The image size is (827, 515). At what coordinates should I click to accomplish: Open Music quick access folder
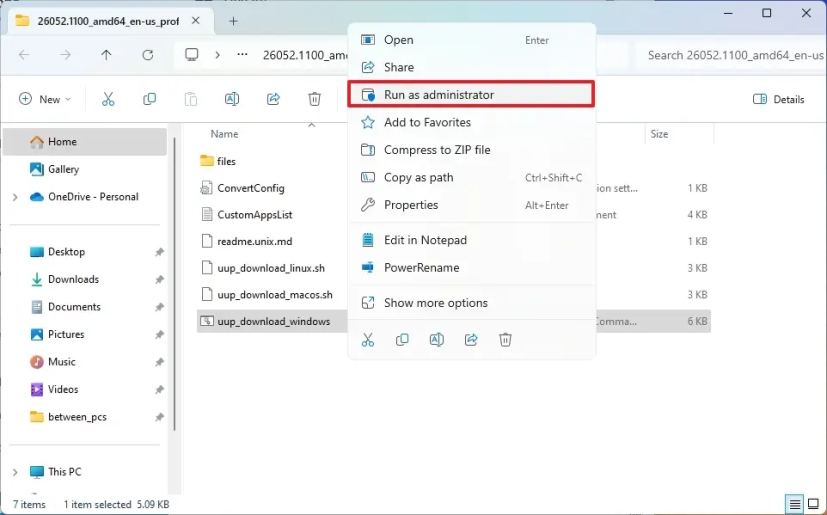85,361
